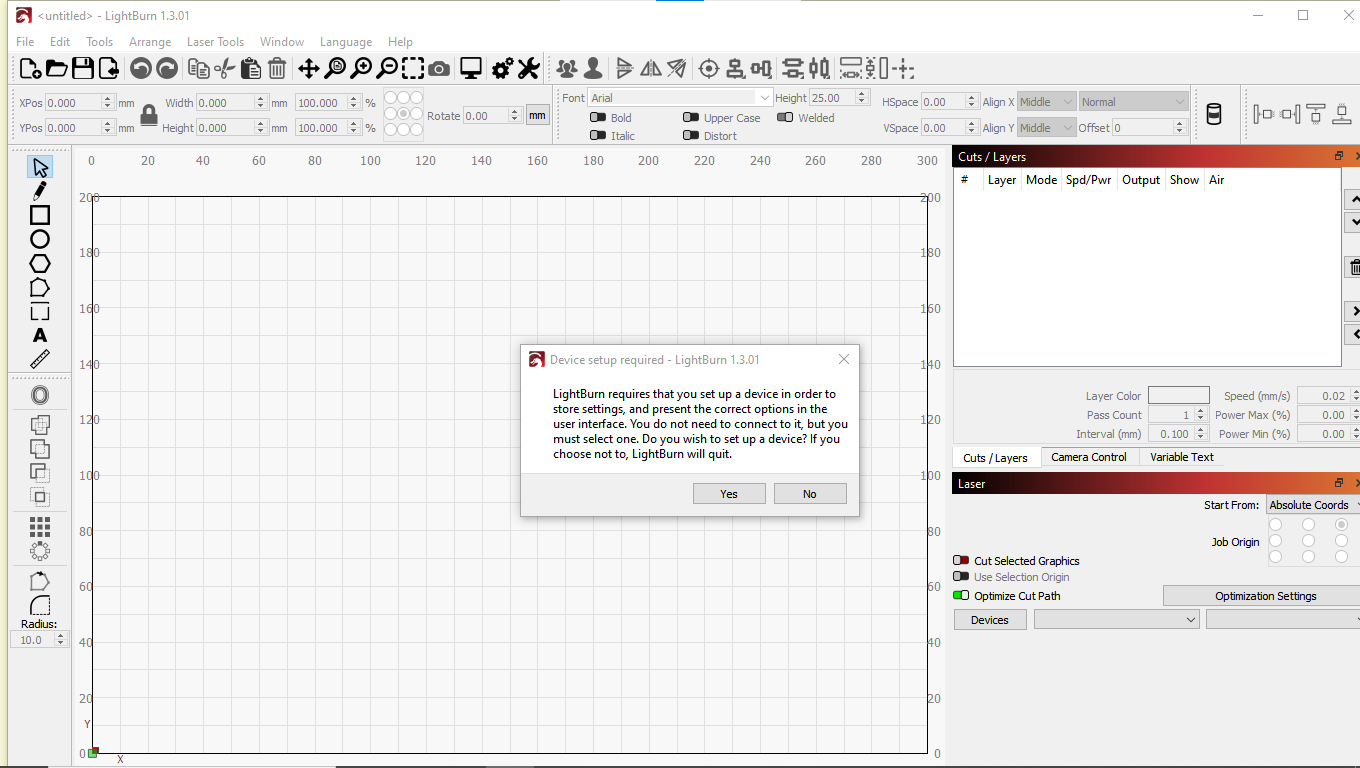Click Yes in the device setup dialog
Viewport: 1360px width, 768px height.
point(729,494)
